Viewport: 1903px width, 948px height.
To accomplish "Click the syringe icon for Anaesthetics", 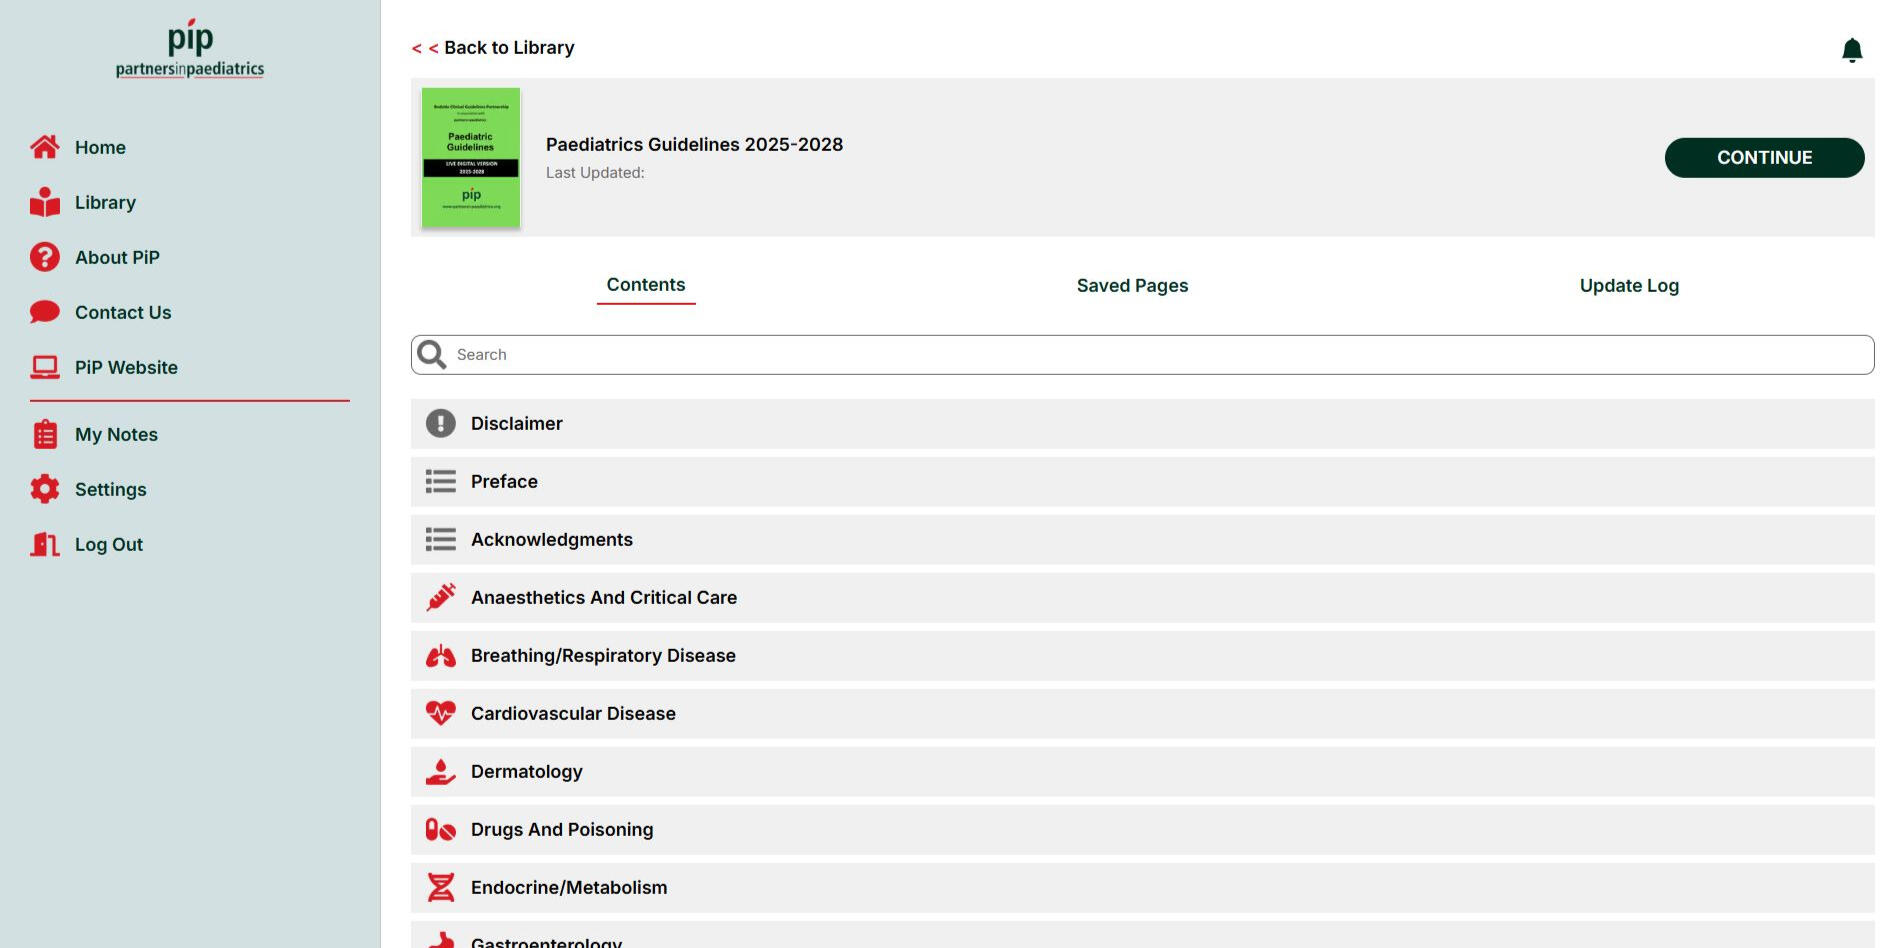I will 440,597.
